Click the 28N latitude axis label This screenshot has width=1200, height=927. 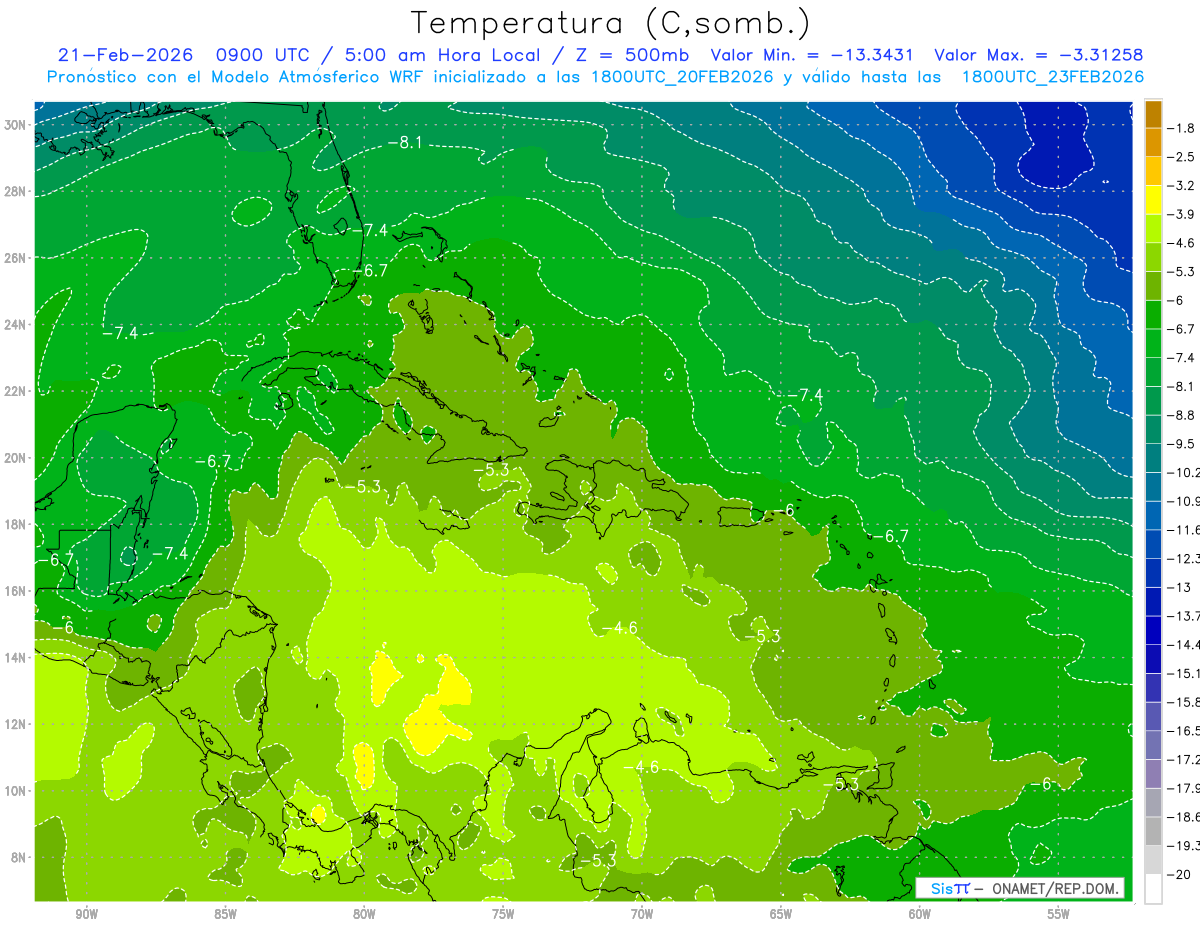[x=17, y=191]
